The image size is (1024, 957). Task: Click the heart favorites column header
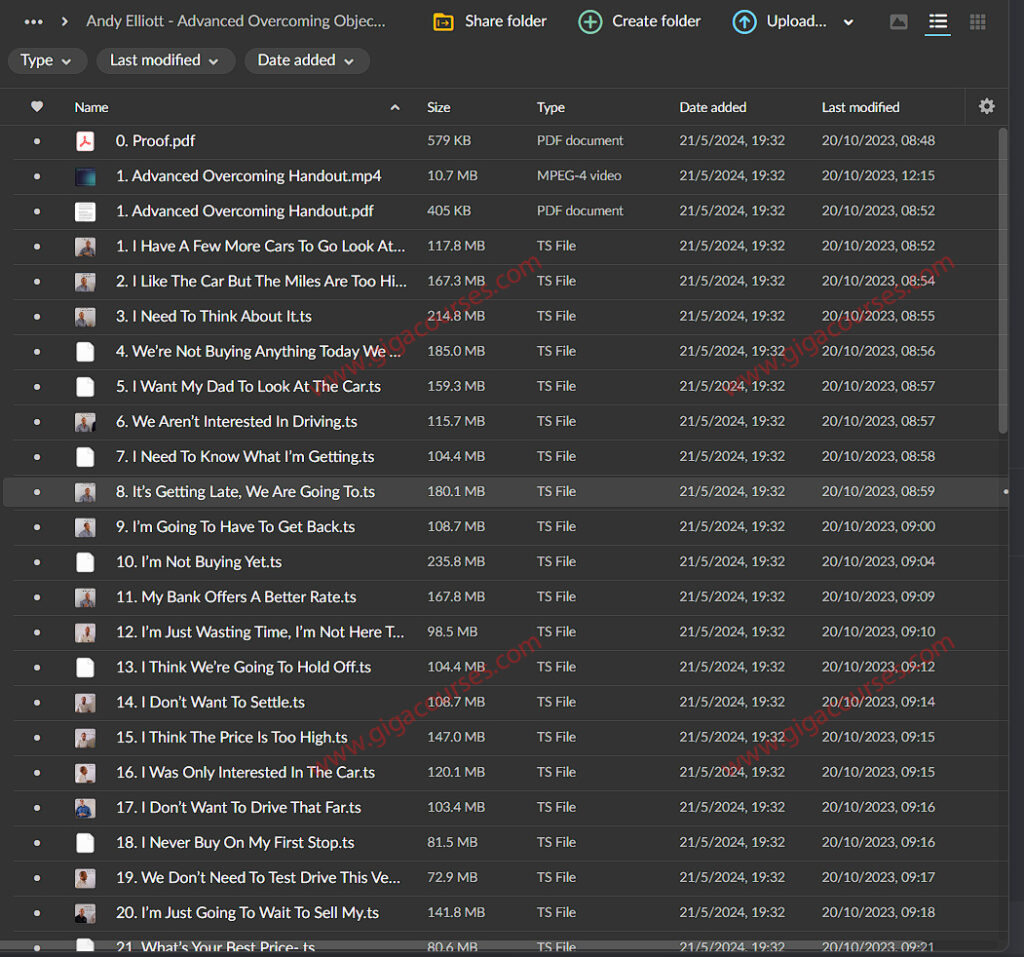click(x=37, y=107)
